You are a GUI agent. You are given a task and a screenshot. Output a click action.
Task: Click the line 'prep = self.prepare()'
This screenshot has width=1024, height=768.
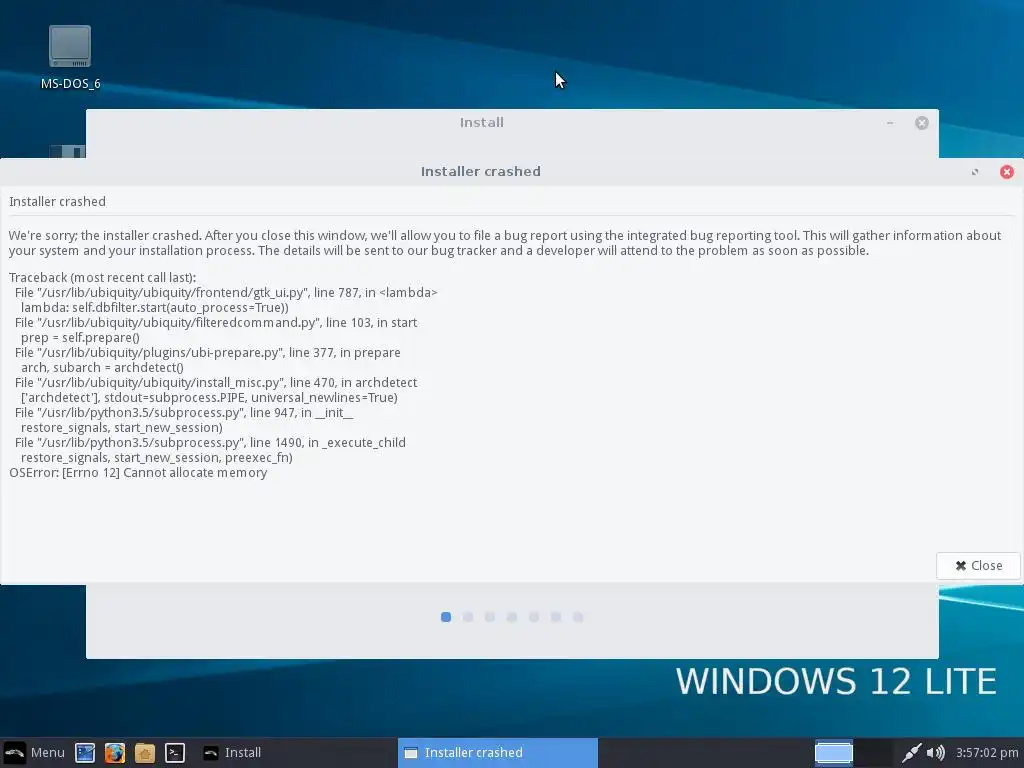click(x=80, y=338)
